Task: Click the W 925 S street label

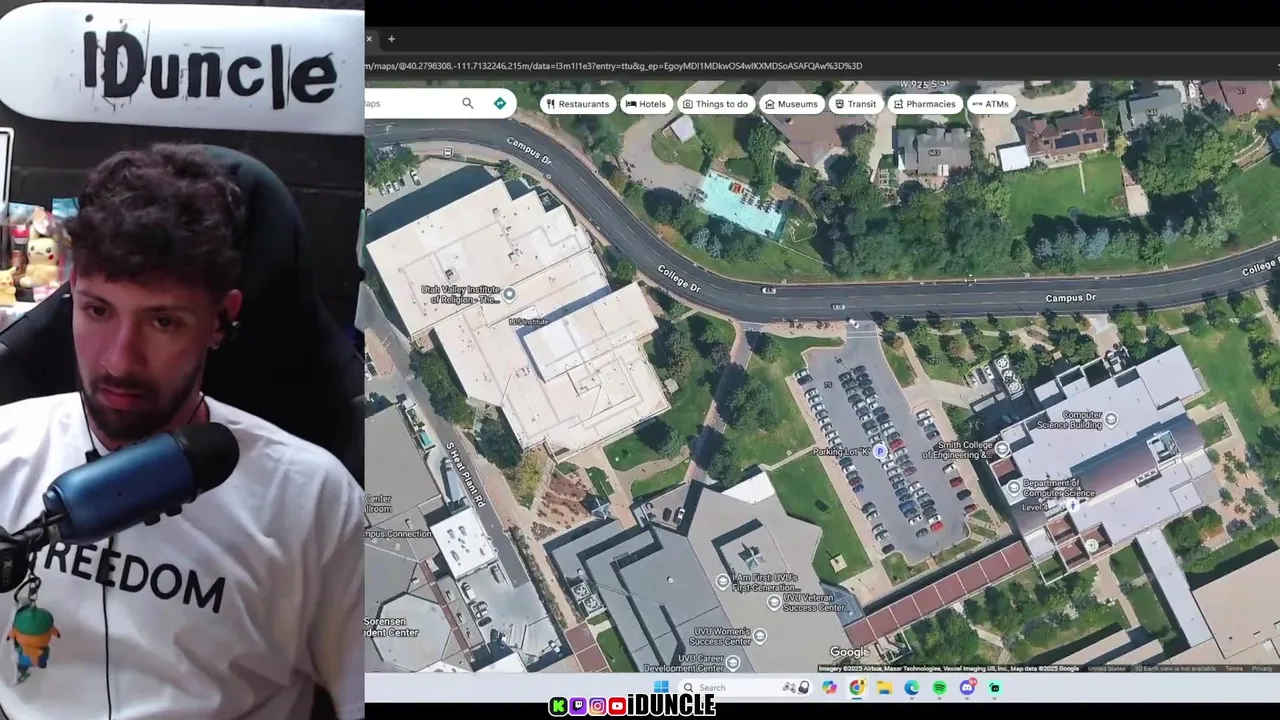Action: pyautogui.click(x=923, y=86)
